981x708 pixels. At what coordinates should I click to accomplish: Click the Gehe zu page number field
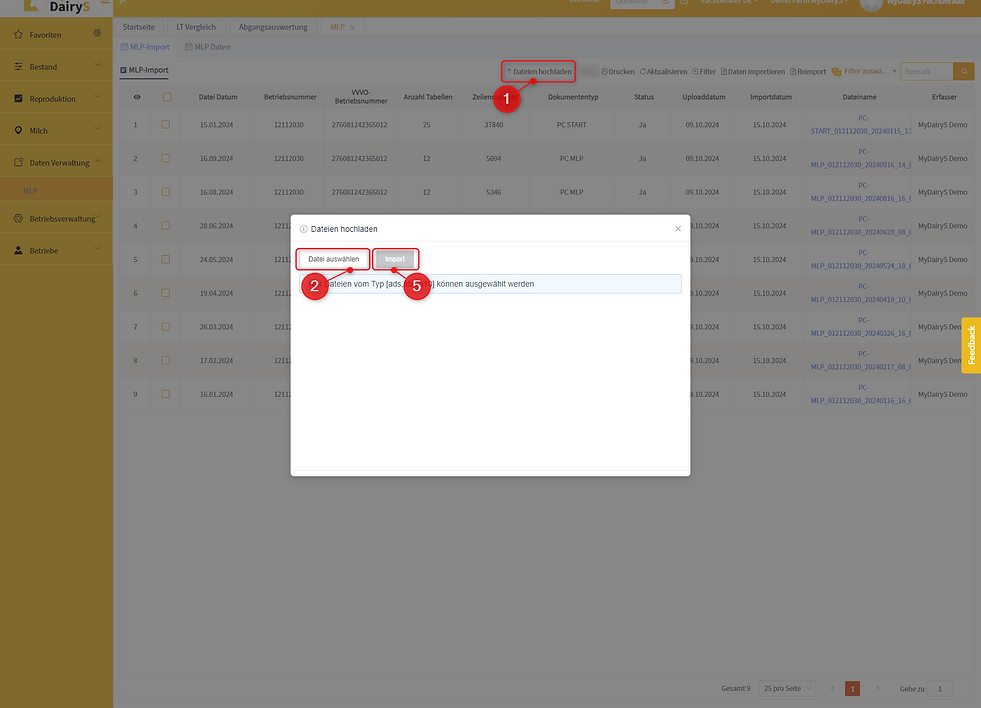pyautogui.click(x=940, y=689)
